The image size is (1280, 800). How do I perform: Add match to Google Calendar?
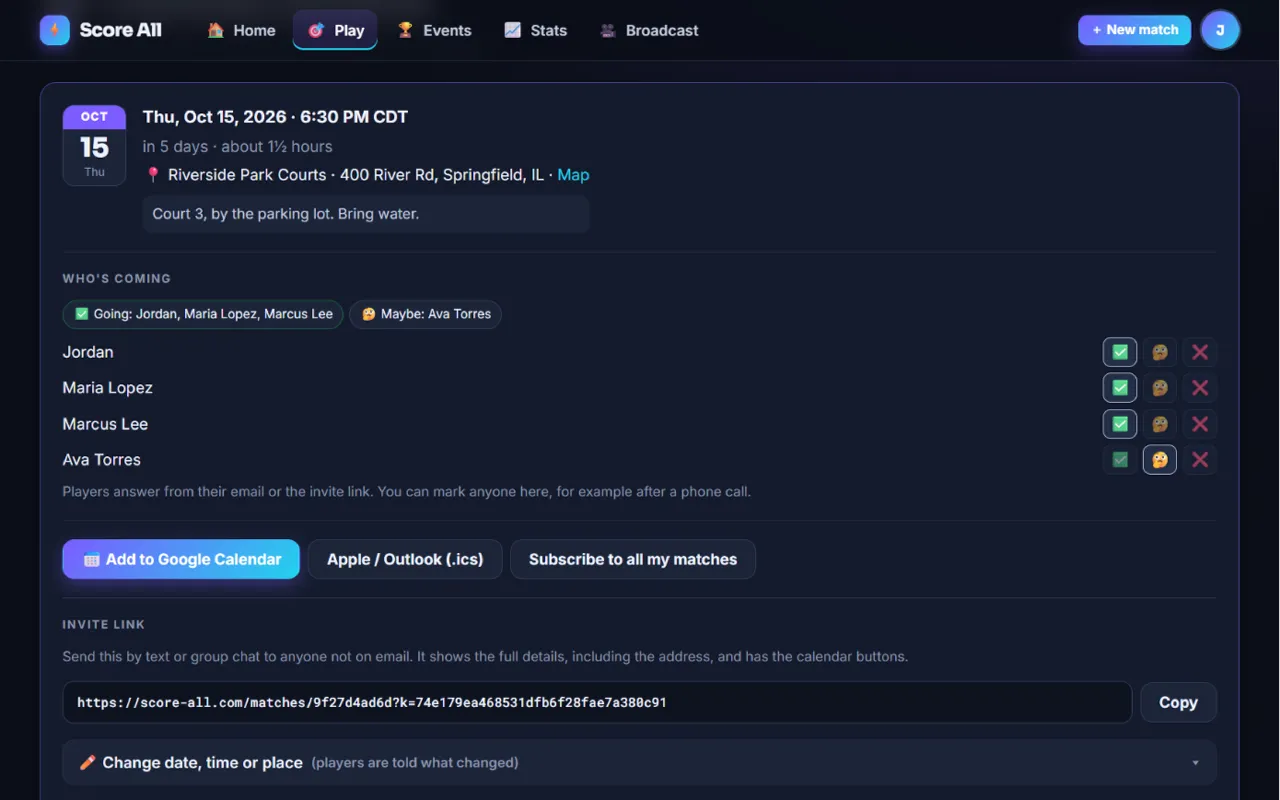click(181, 559)
